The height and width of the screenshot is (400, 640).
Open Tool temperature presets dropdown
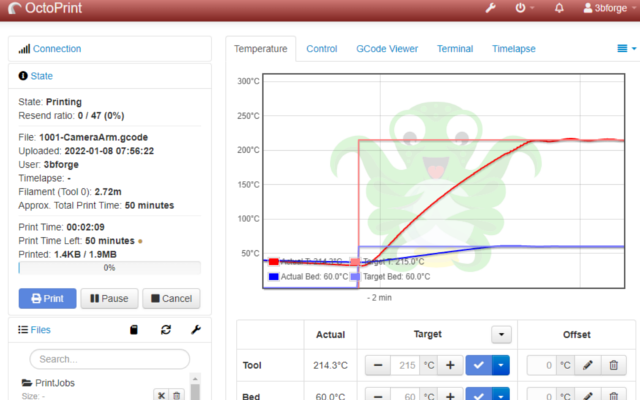pyautogui.click(x=501, y=365)
